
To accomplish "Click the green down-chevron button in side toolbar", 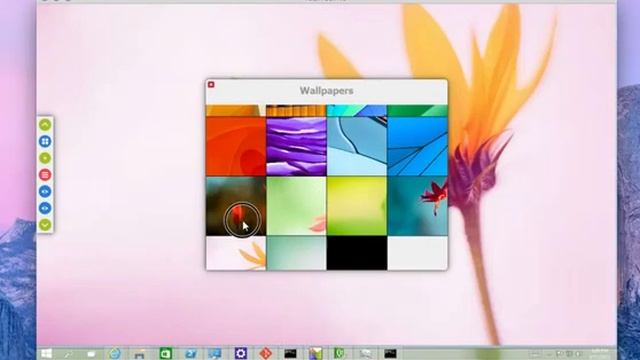I will (x=45, y=225).
